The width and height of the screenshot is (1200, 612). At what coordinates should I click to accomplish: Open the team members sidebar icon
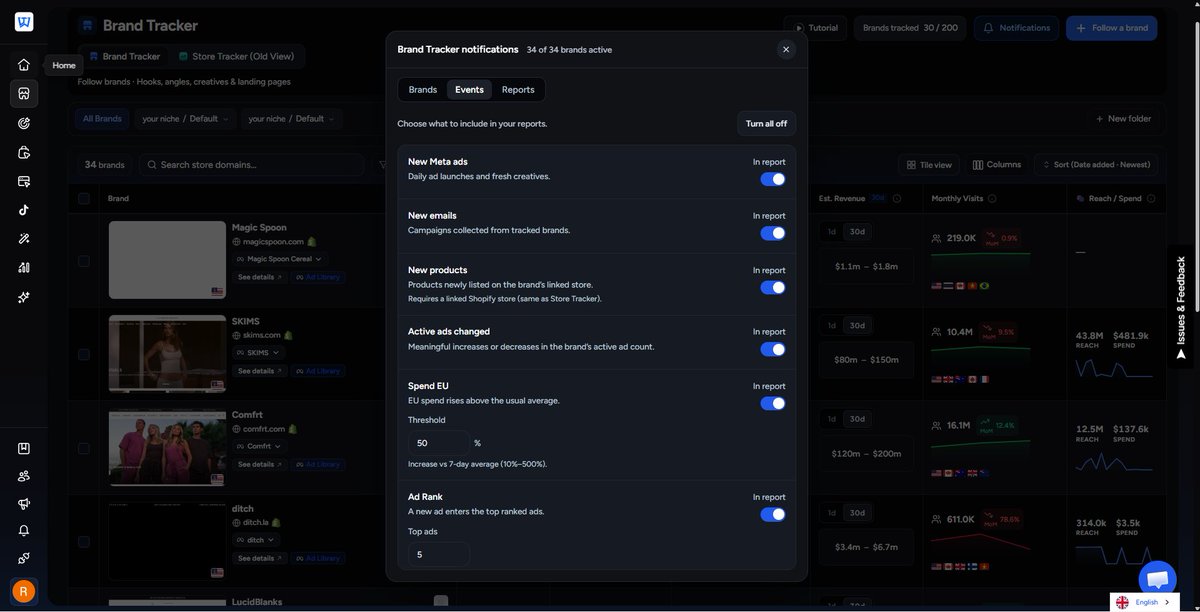click(23, 476)
